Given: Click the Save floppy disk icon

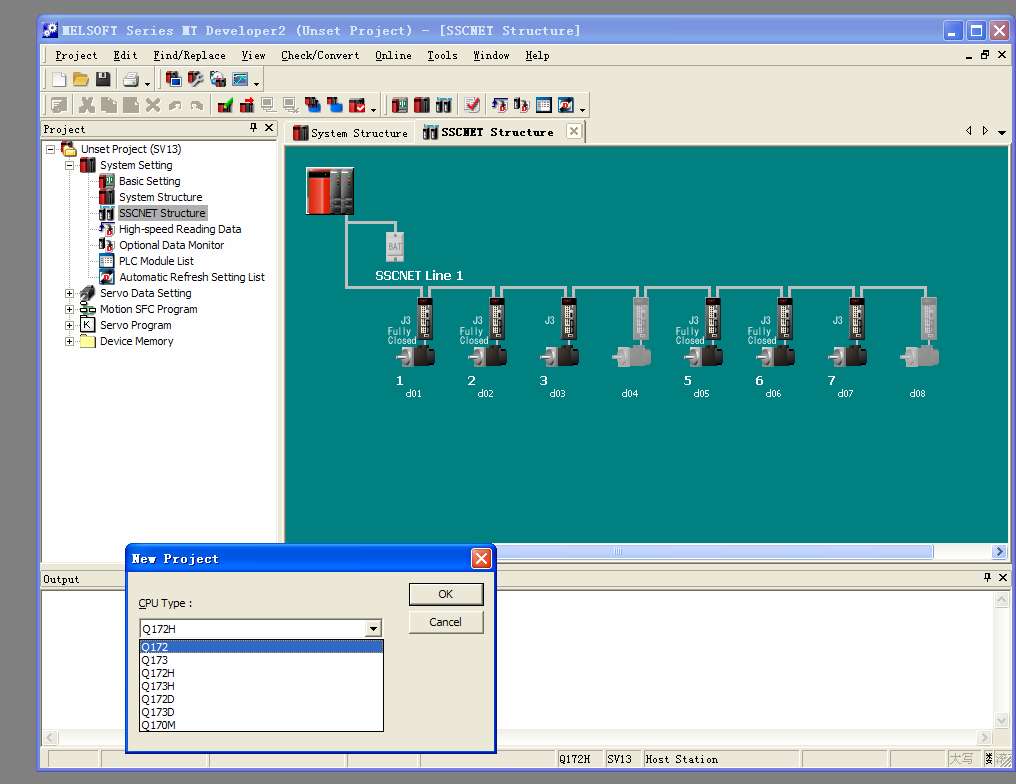Looking at the screenshot, I should (x=103, y=79).
